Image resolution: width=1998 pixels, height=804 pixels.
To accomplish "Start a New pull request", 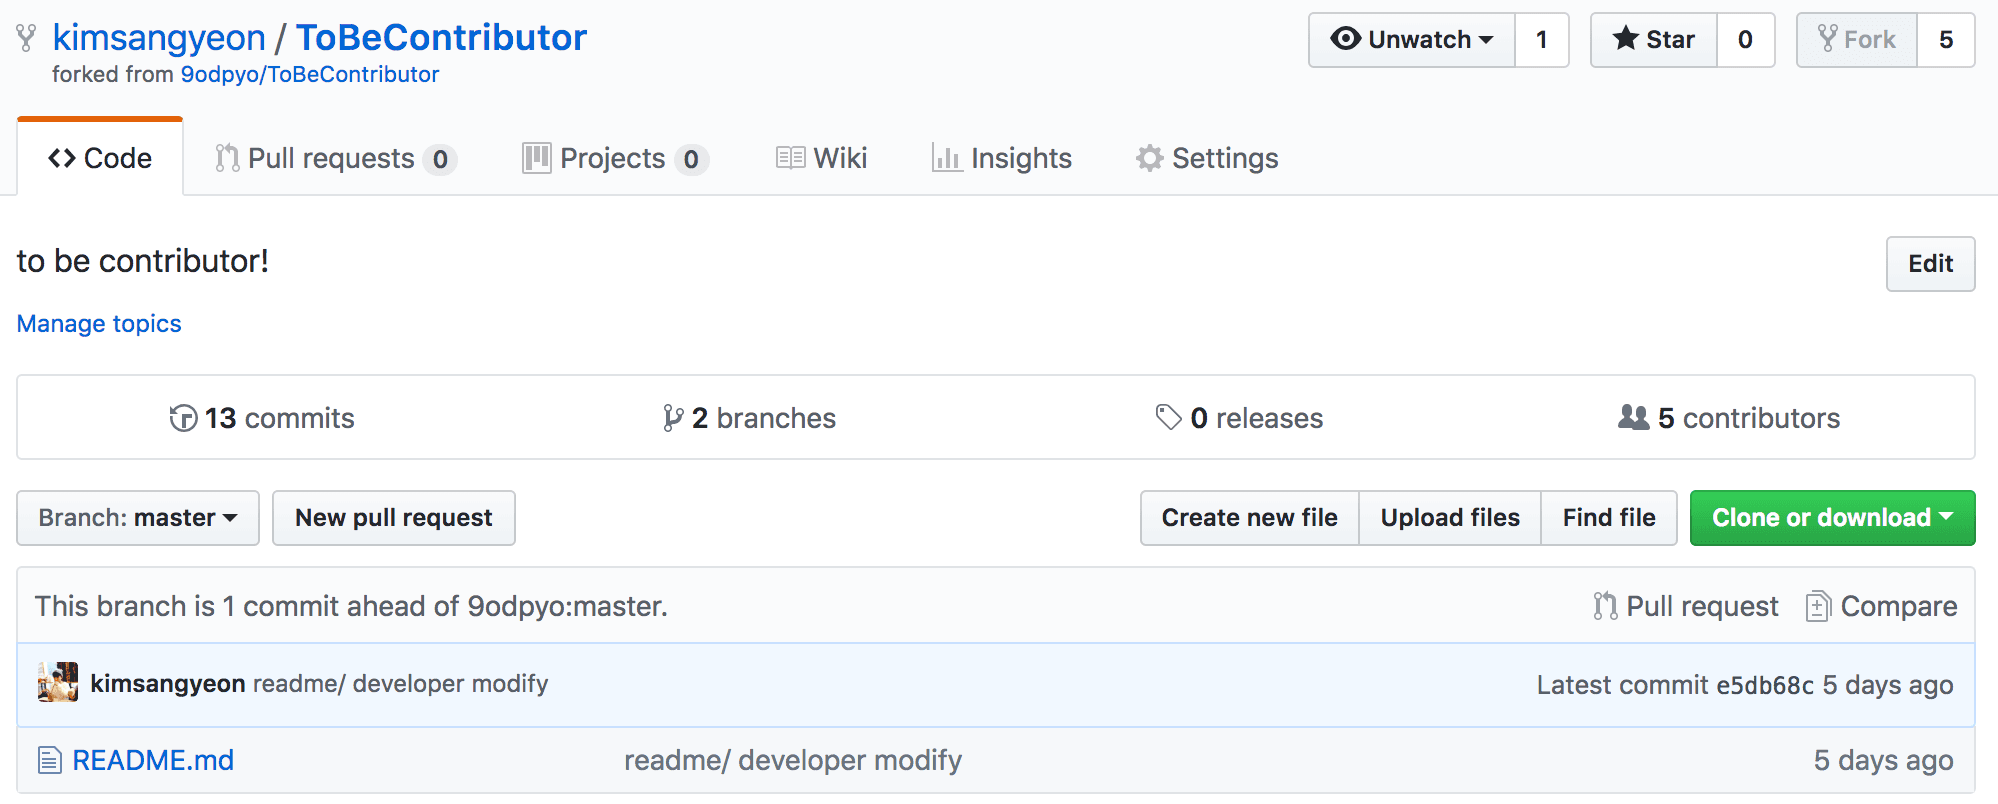I will point(394,518).
